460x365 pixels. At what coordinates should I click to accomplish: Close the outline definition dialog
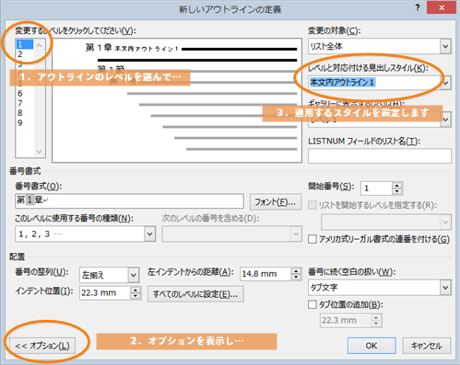coord(441,8)
